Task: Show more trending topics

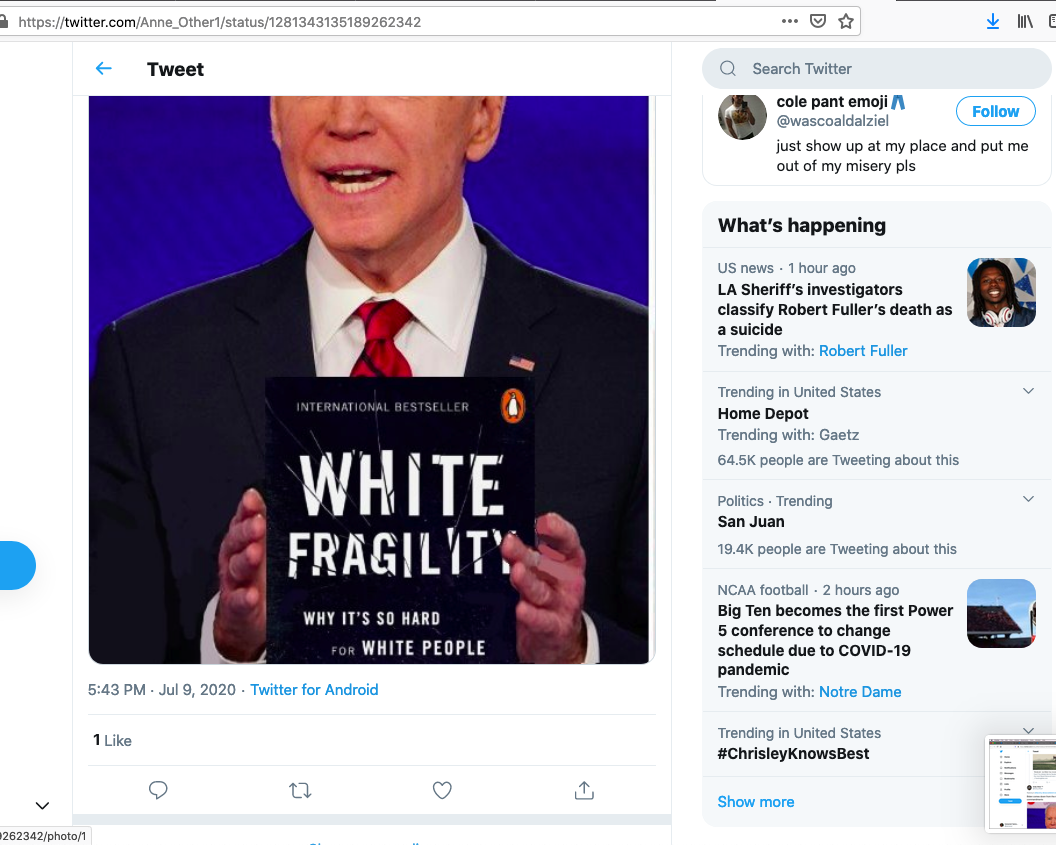Action: (x=756, y=802)
